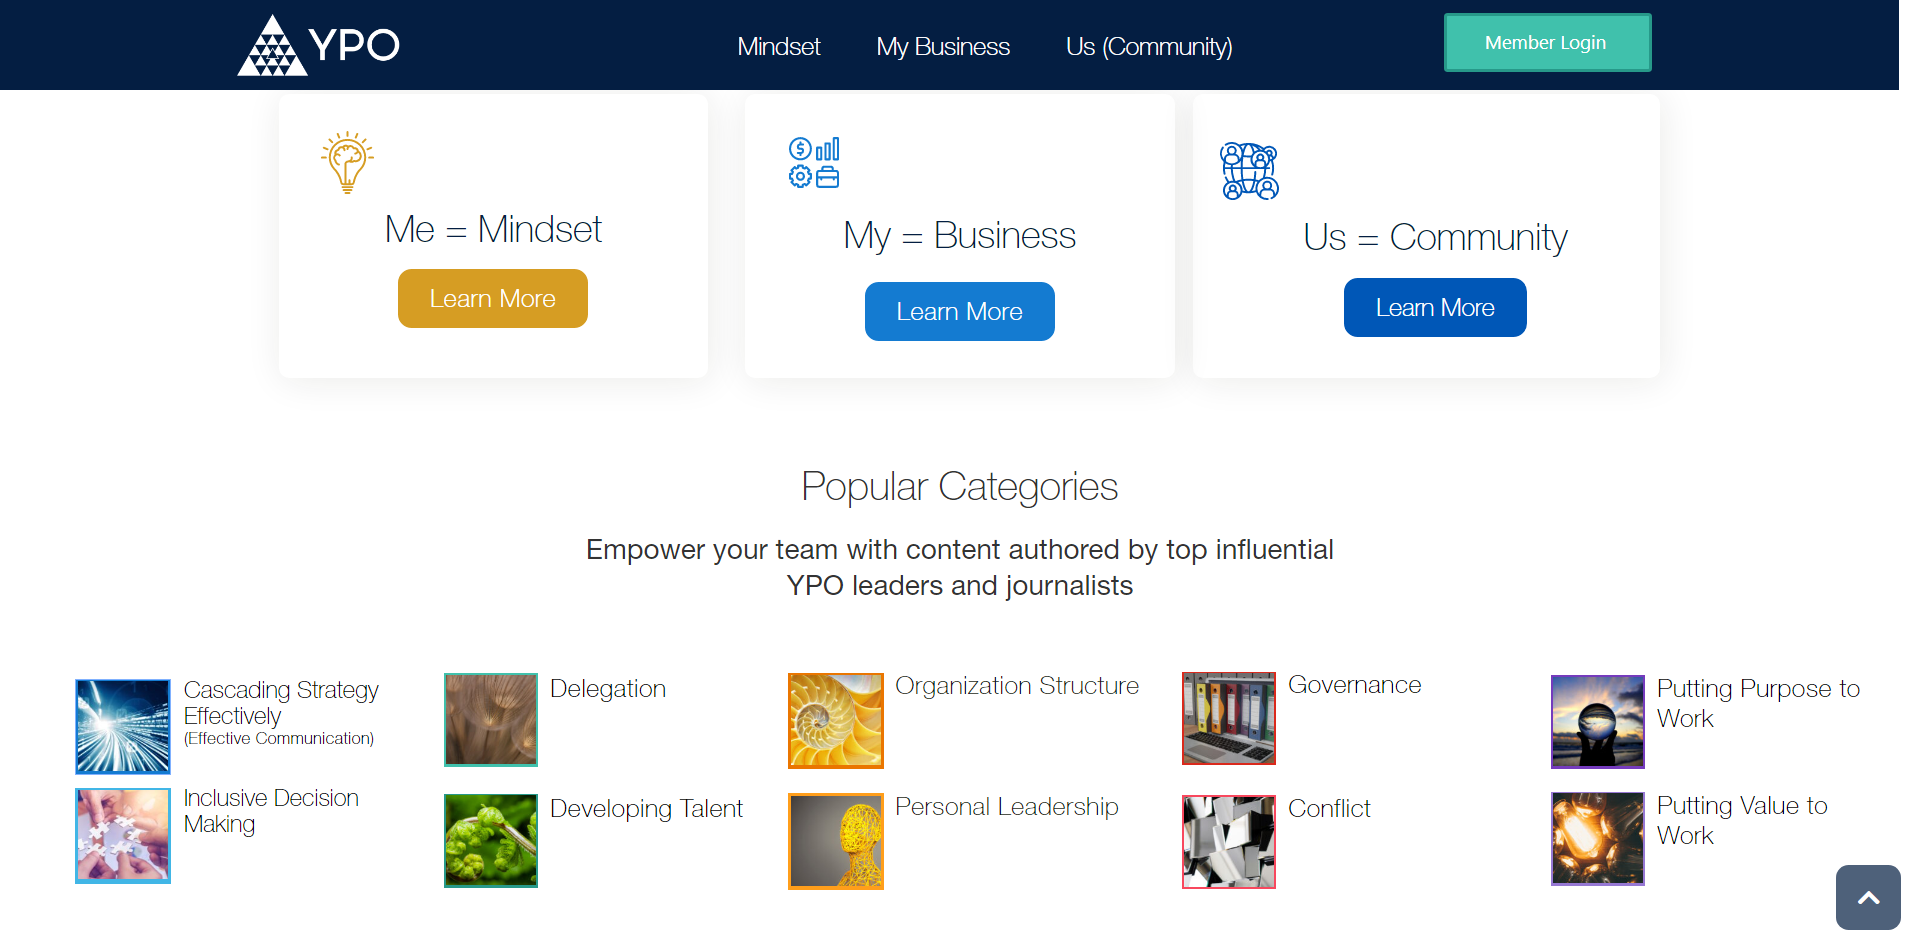Click the lightbulb brain Mindset icon
Screen dimensions: 1920x943
347,162
